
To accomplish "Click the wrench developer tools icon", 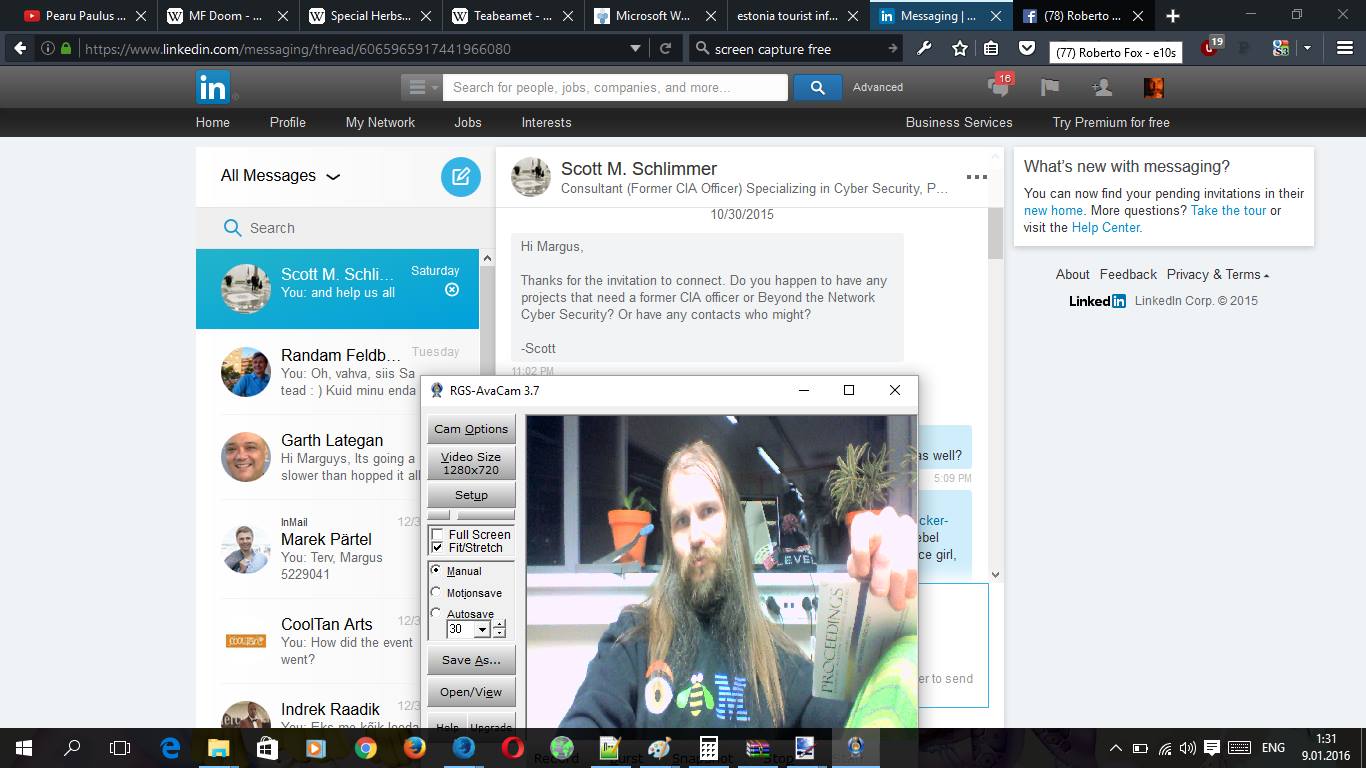I will pos(925,48).
